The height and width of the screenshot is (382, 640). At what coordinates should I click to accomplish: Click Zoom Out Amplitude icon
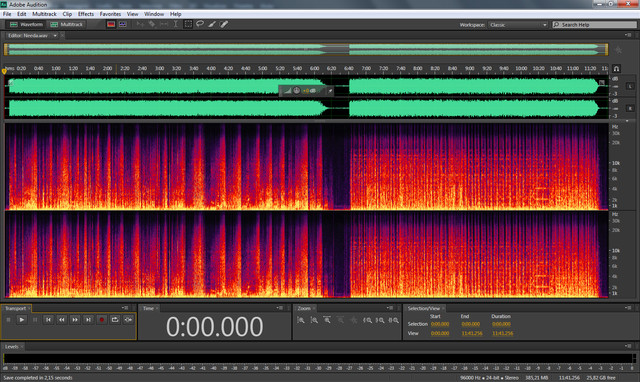point(314,320)
